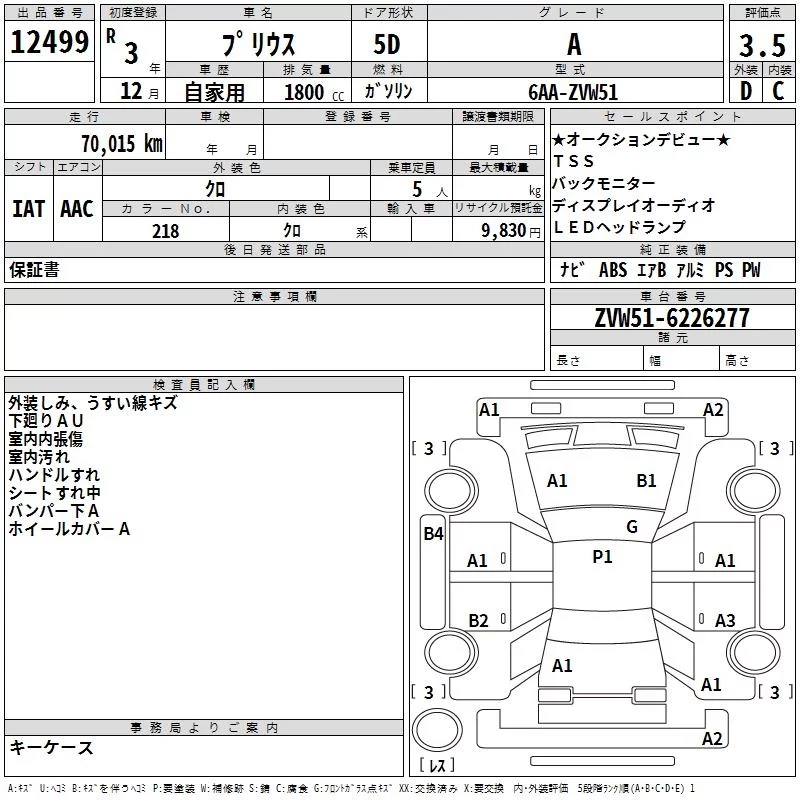Click the B1 mark on the hood
Viewport: 800px width, 800px height.
coord(646,481)
